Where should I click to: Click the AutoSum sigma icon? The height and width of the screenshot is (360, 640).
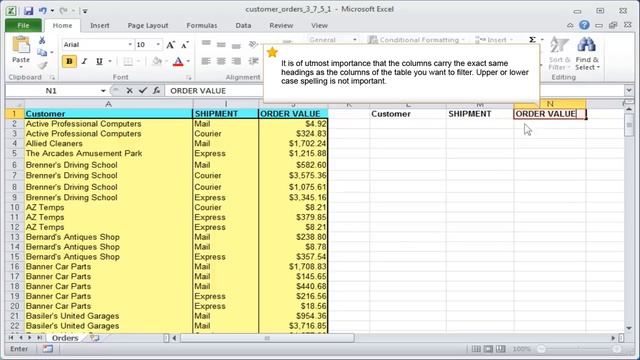click(x=532, y=40)
